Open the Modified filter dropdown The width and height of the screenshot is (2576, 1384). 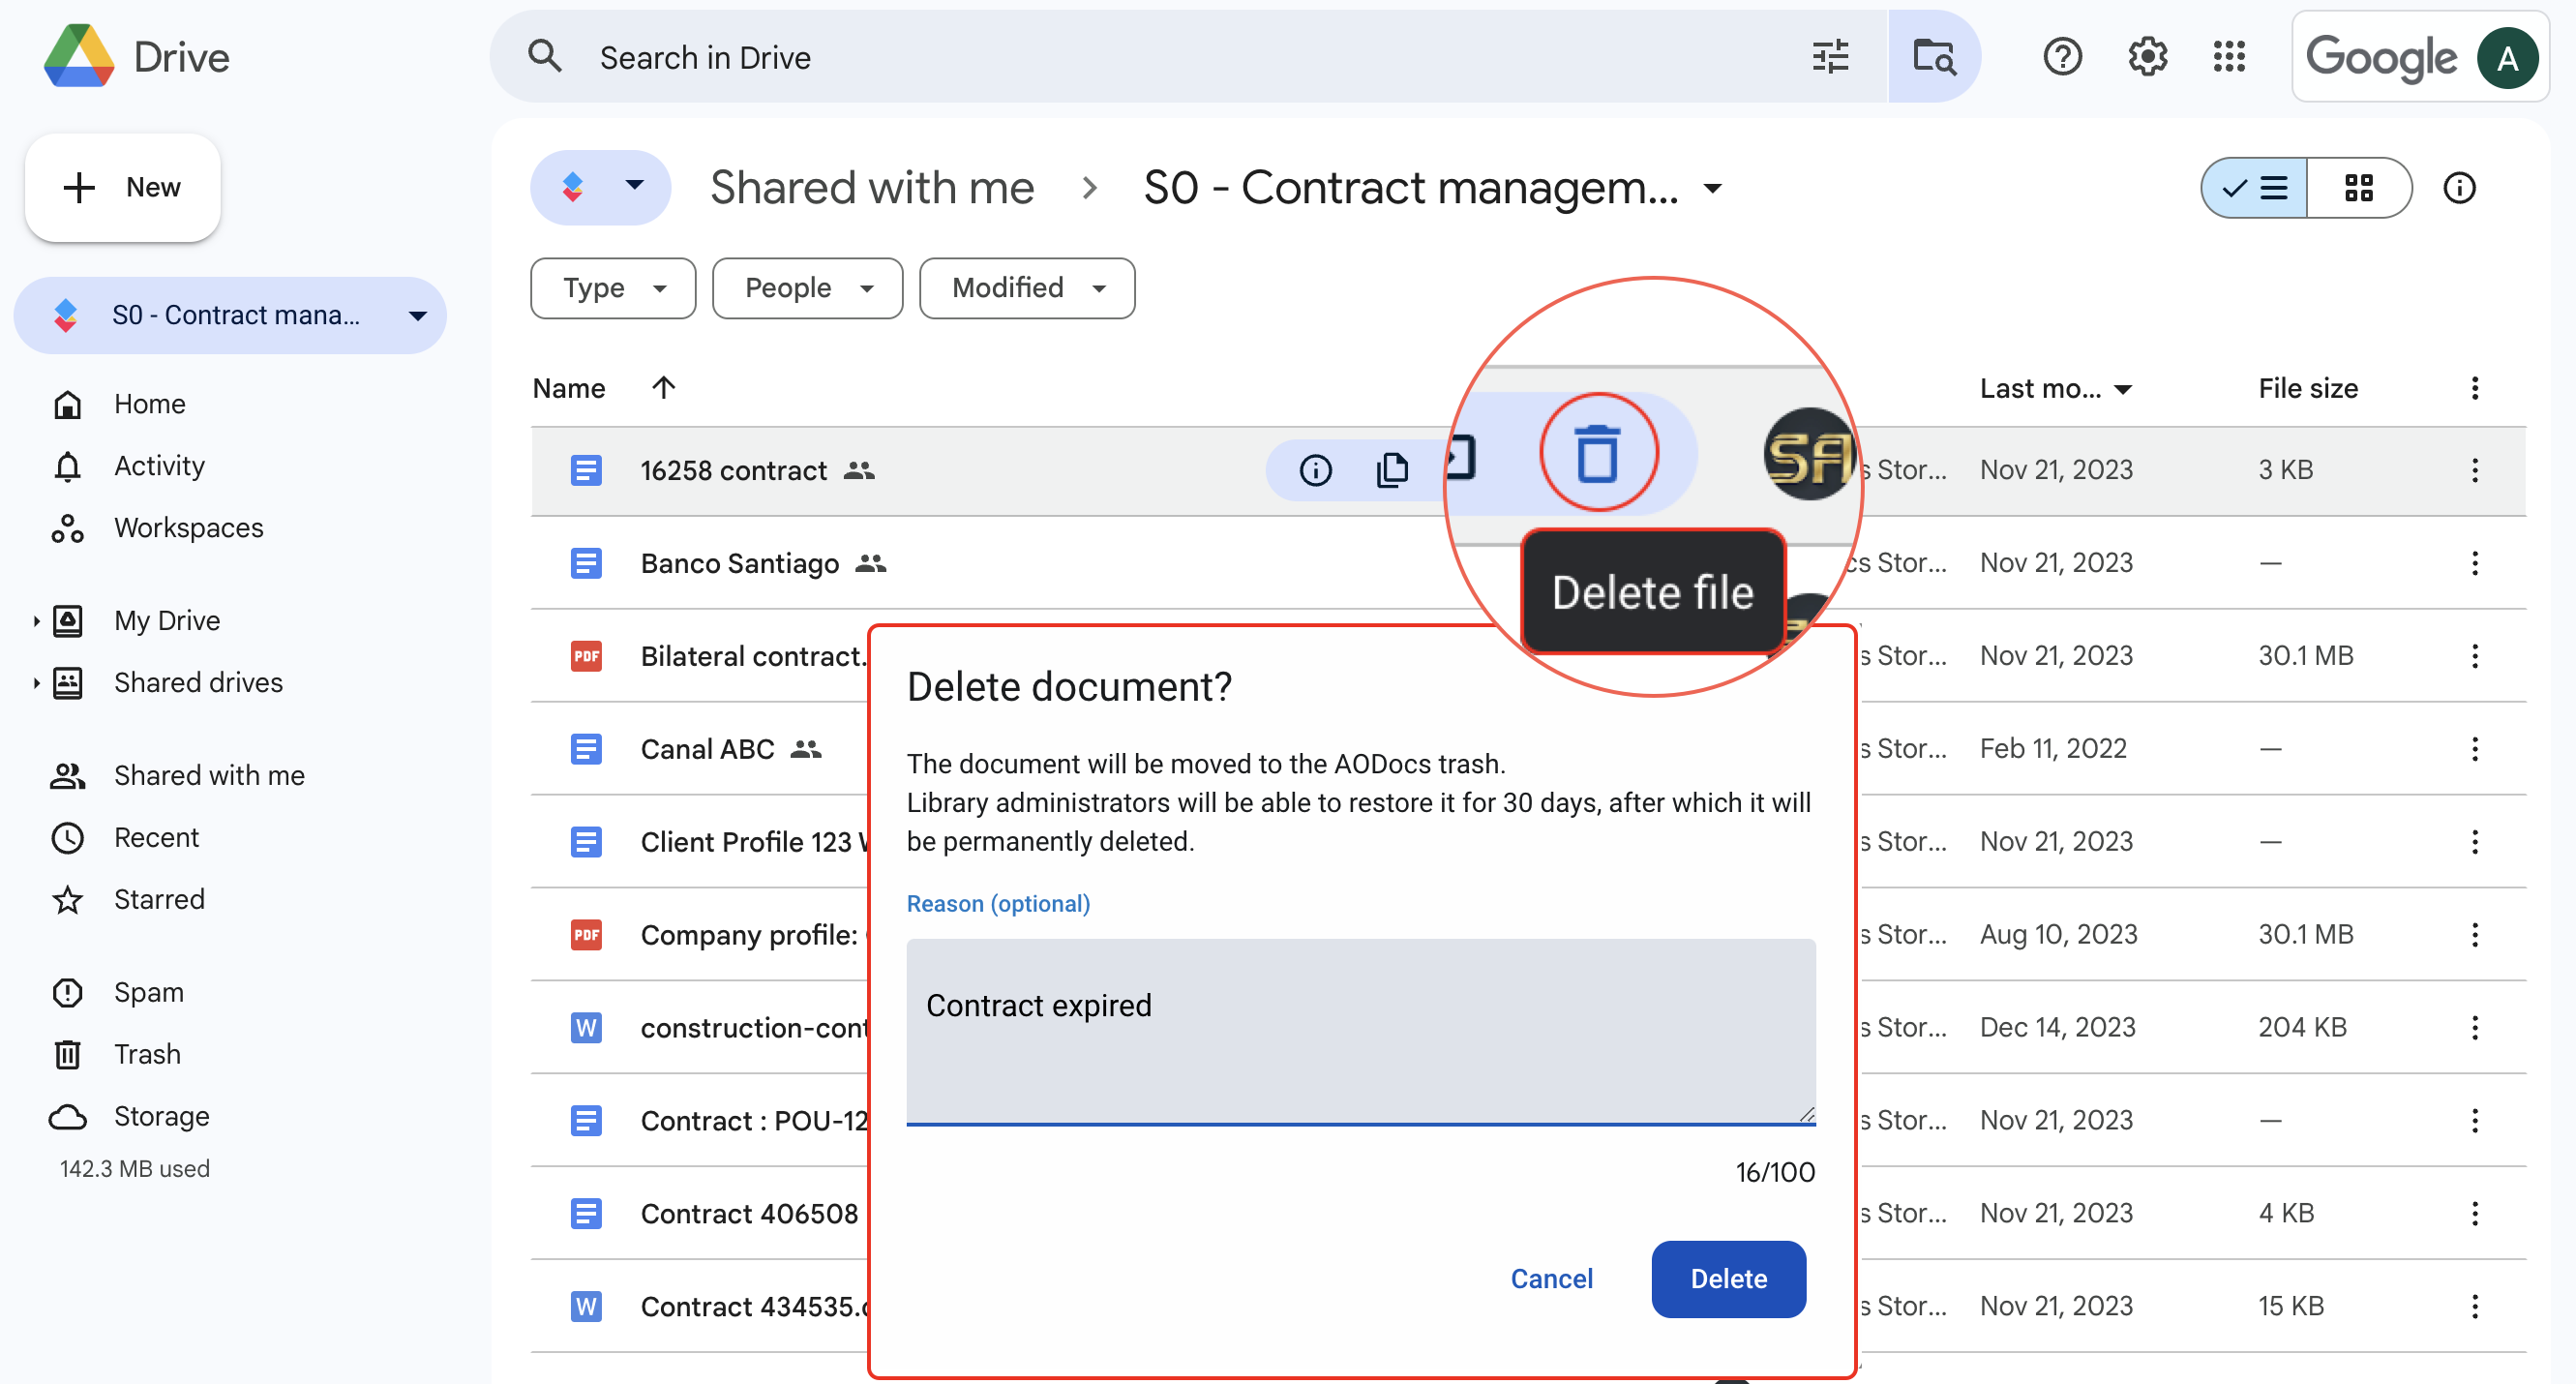click(x=1027, y=288)
